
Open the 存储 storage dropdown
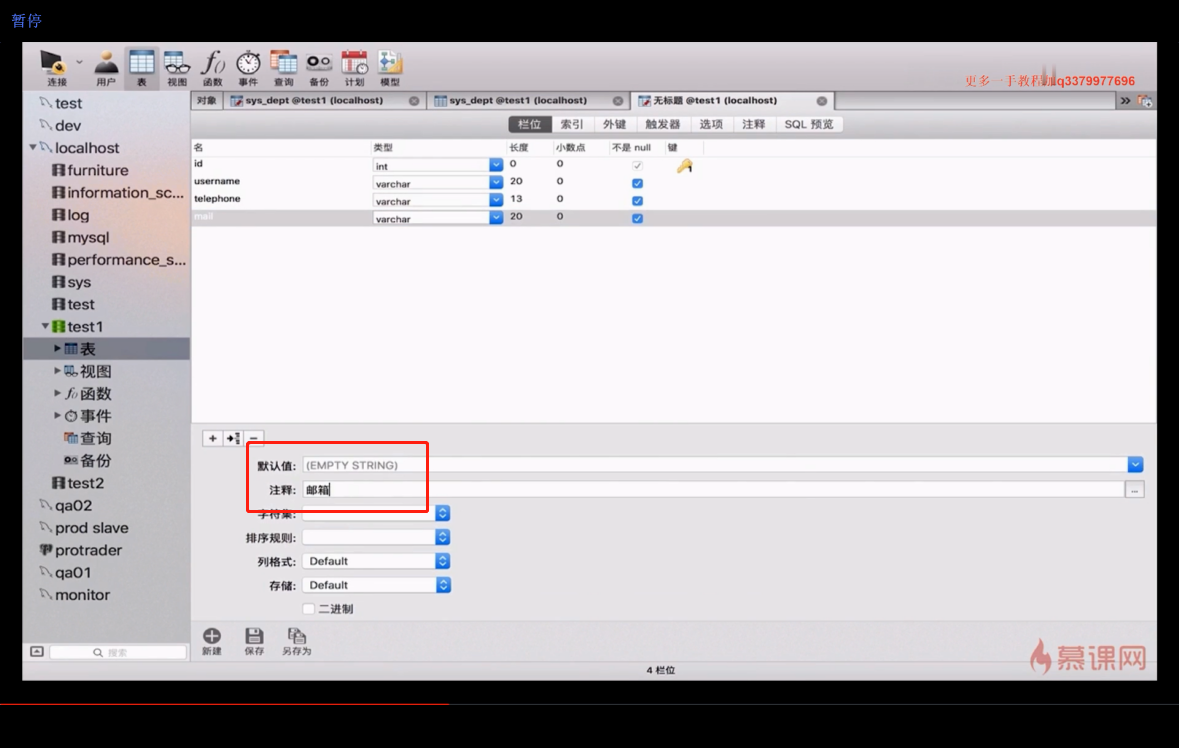tap(443, 585)
